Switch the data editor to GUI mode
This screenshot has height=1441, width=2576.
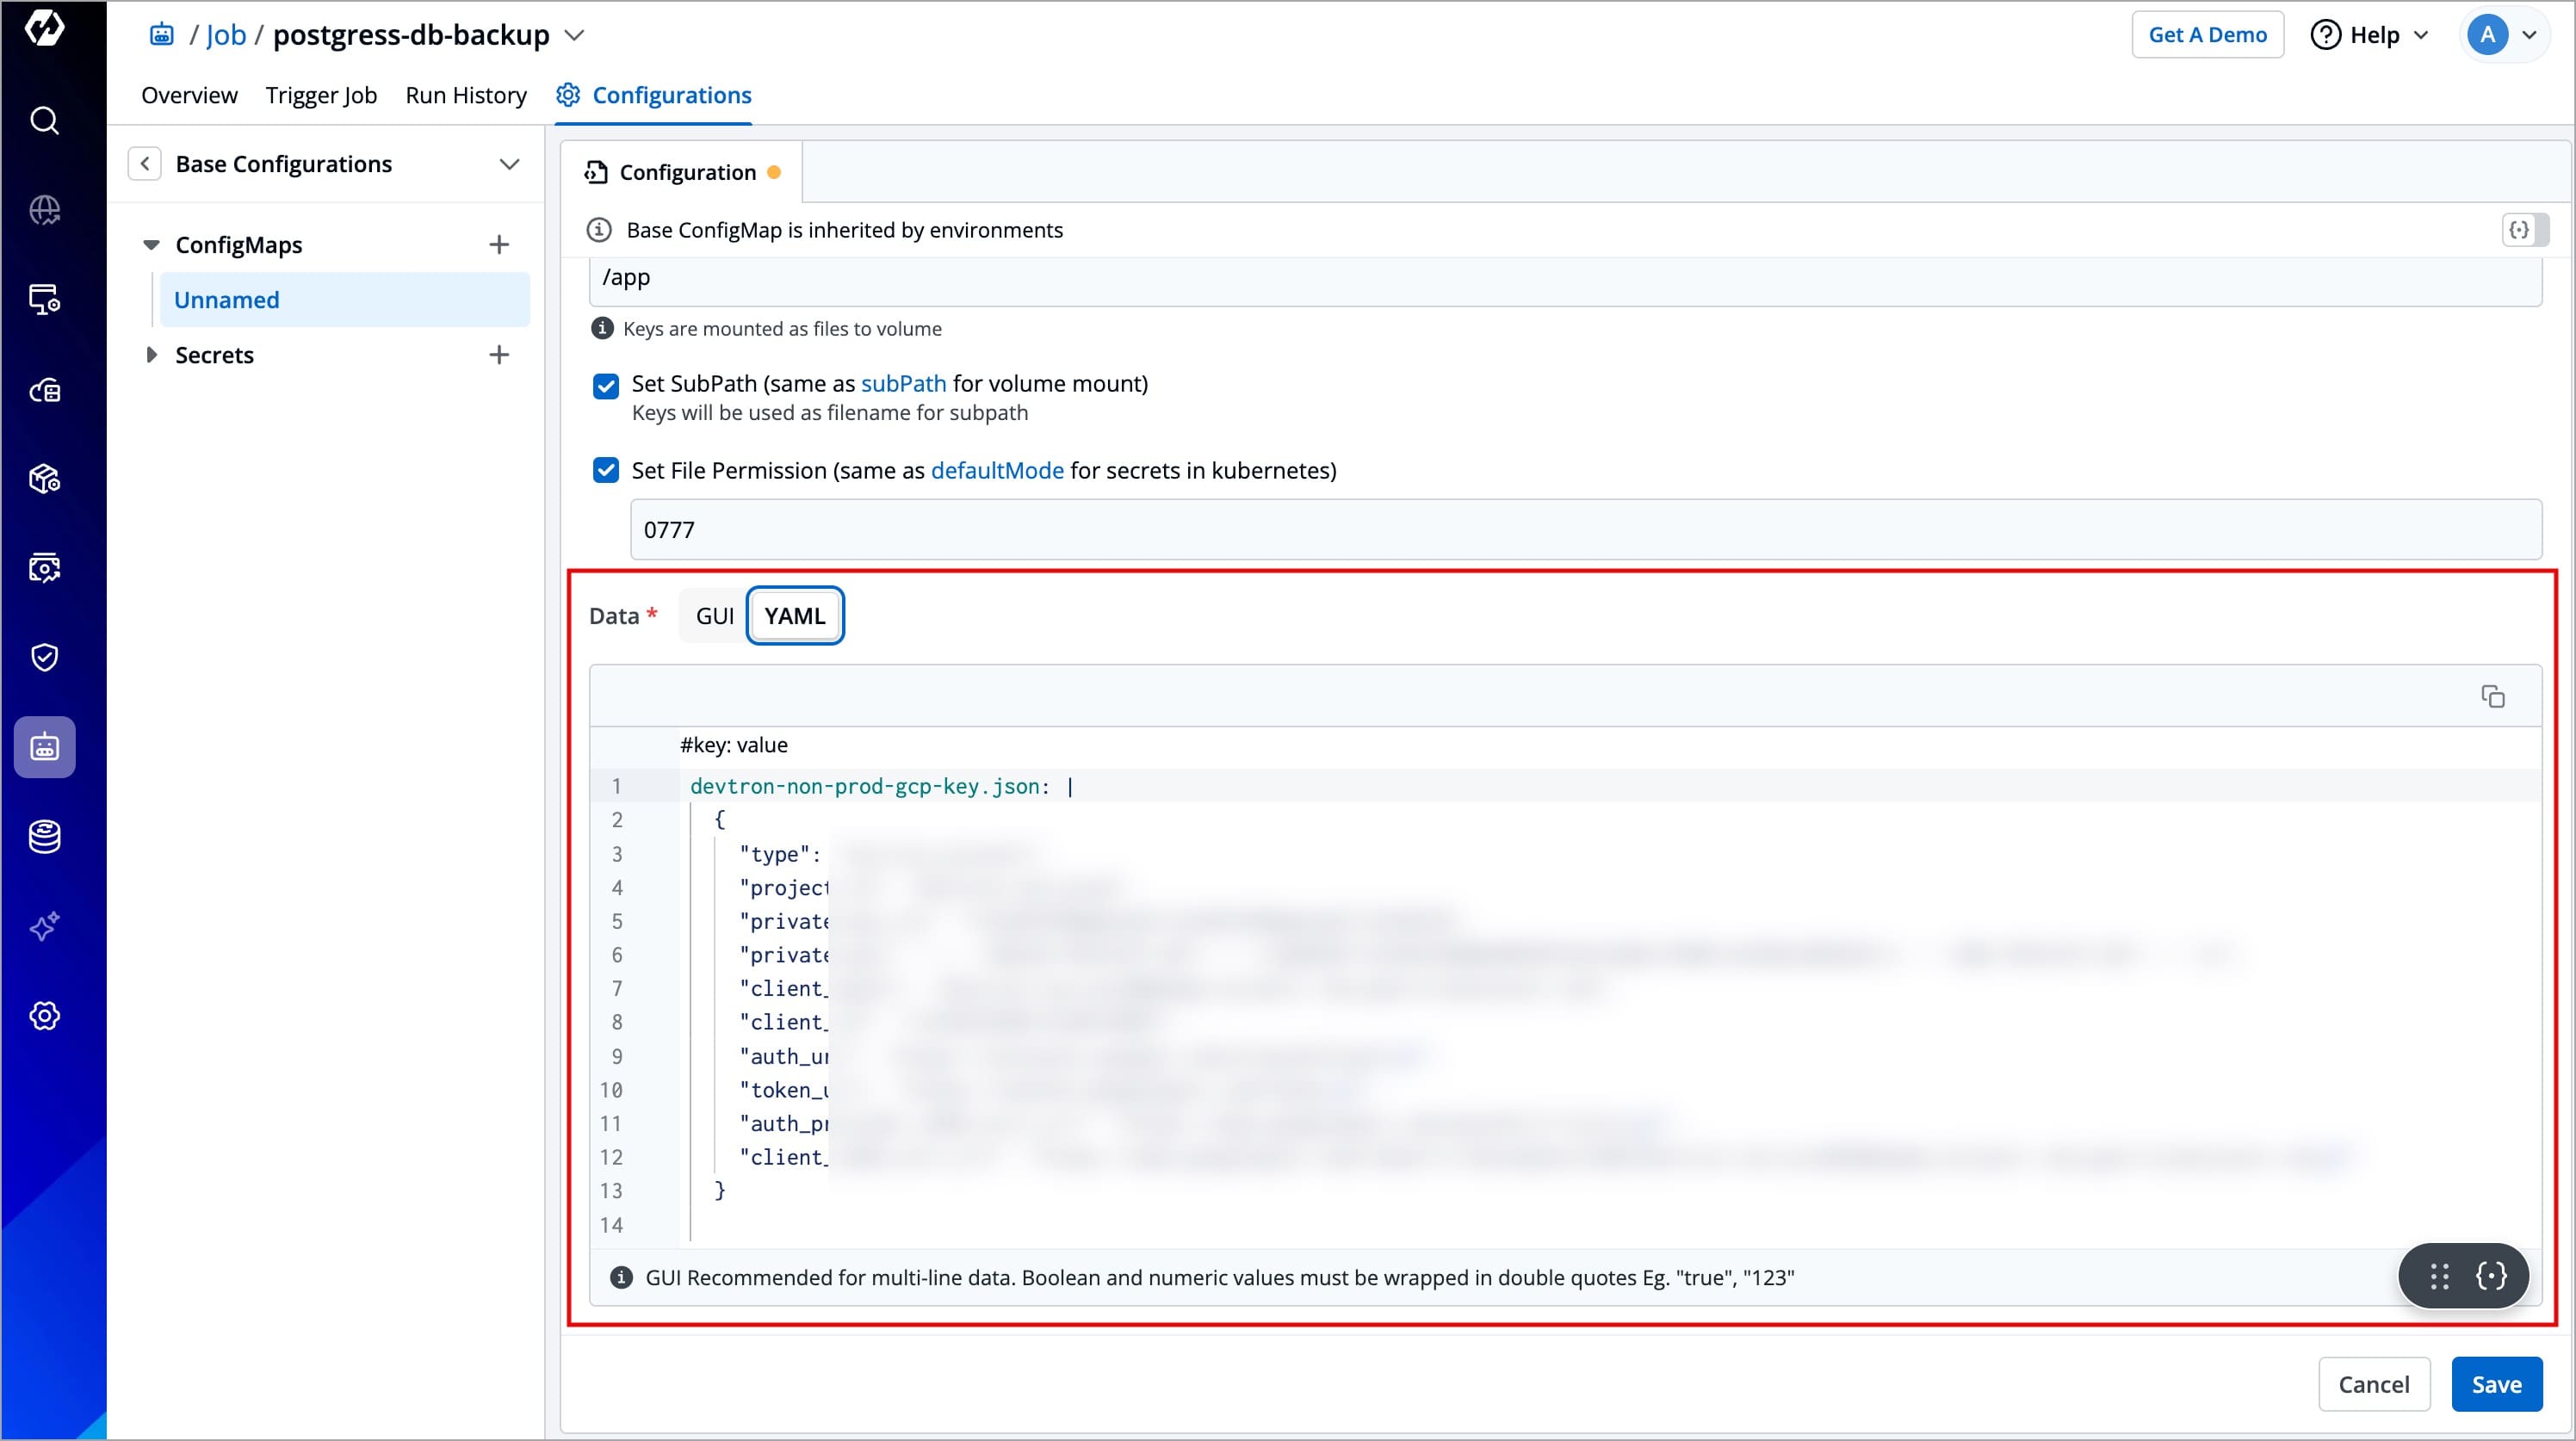714,616
